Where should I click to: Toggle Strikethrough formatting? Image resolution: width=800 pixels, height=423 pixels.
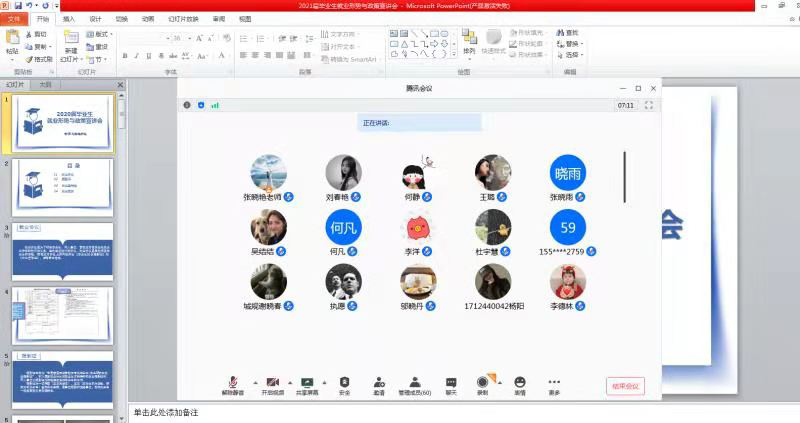click(x=173, y=56)
